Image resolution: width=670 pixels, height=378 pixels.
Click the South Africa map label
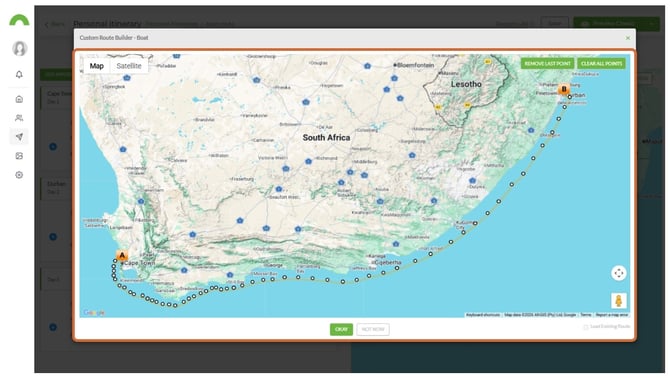click(x=326, y=138)
